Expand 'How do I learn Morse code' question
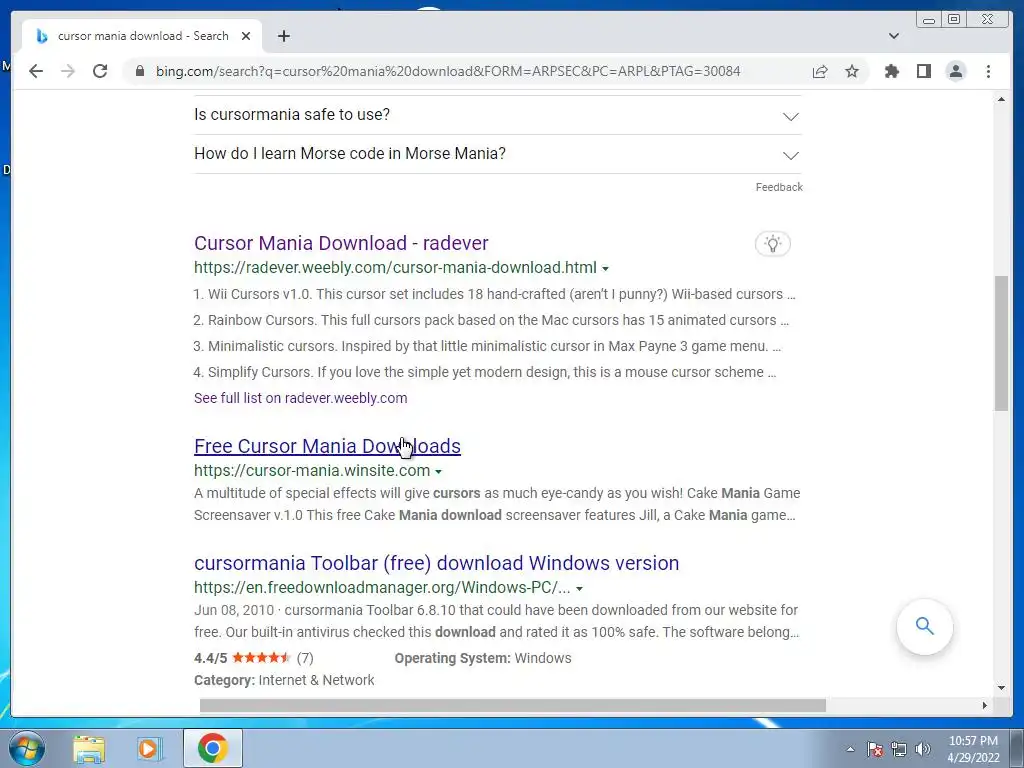1024x768 pixels. [x=498, y=154]
